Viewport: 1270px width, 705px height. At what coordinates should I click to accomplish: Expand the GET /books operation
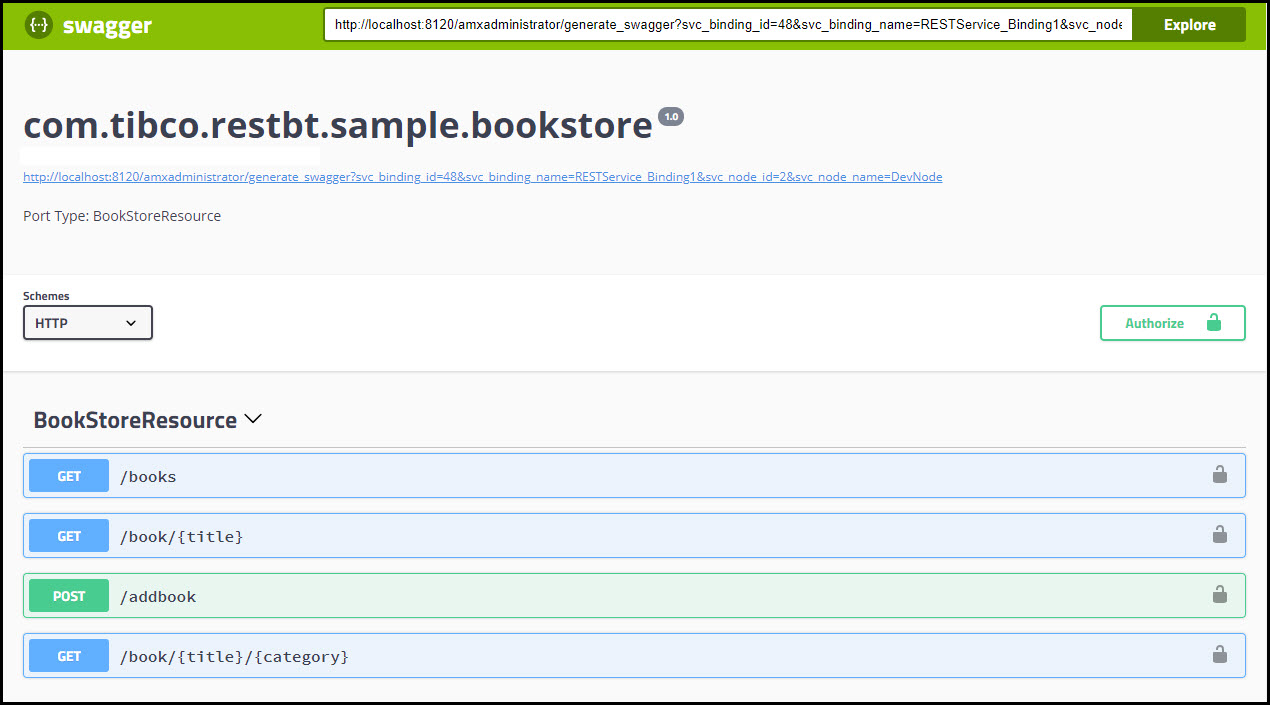tap(600, 476)
